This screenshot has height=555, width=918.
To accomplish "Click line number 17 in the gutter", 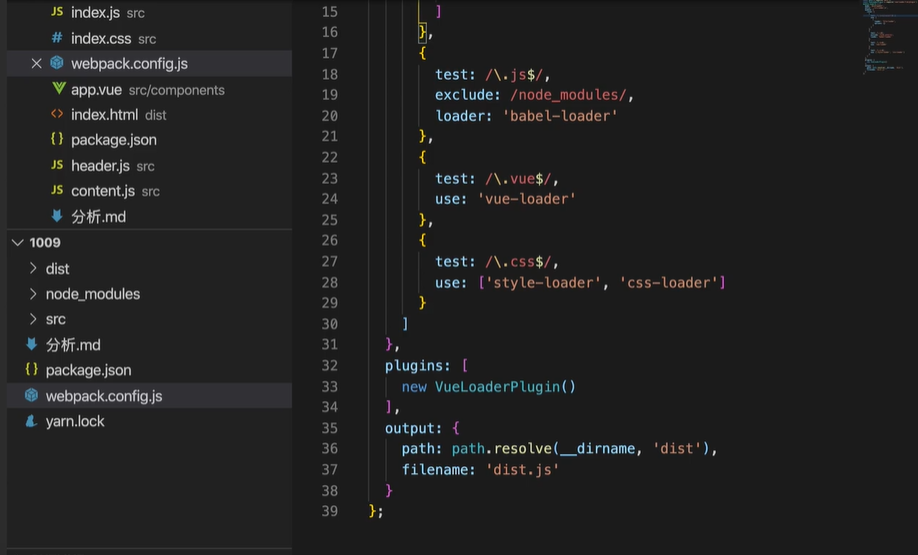I will point(330,53).
